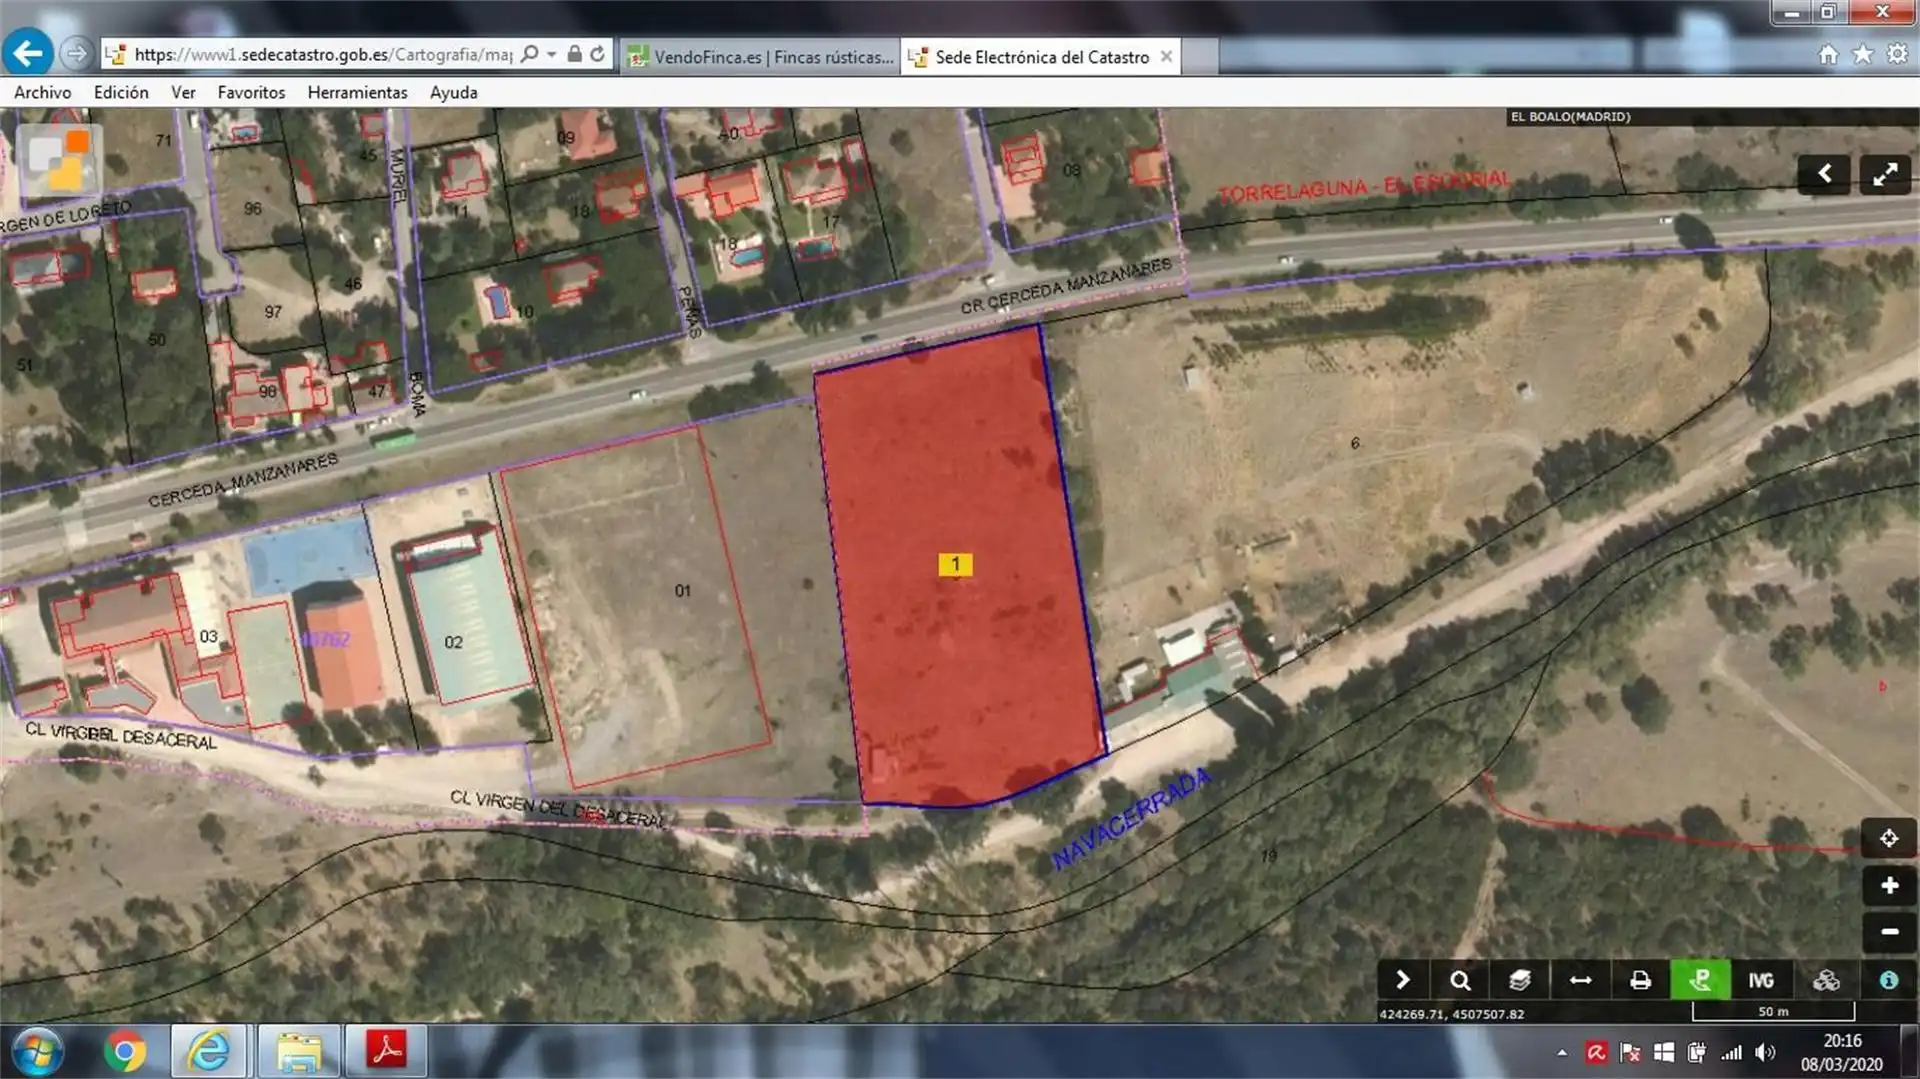The width and height of the screenshot is (1920, 1079).
Task: Open browser Tools gear icon
Action: tap(1897, 54)
